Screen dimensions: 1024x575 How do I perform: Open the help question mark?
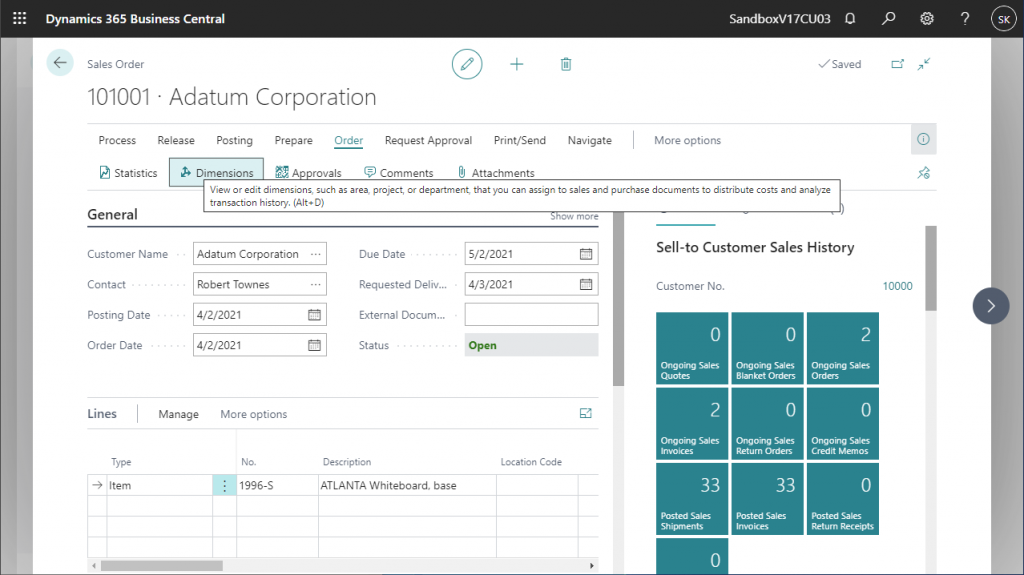point(965,18)
